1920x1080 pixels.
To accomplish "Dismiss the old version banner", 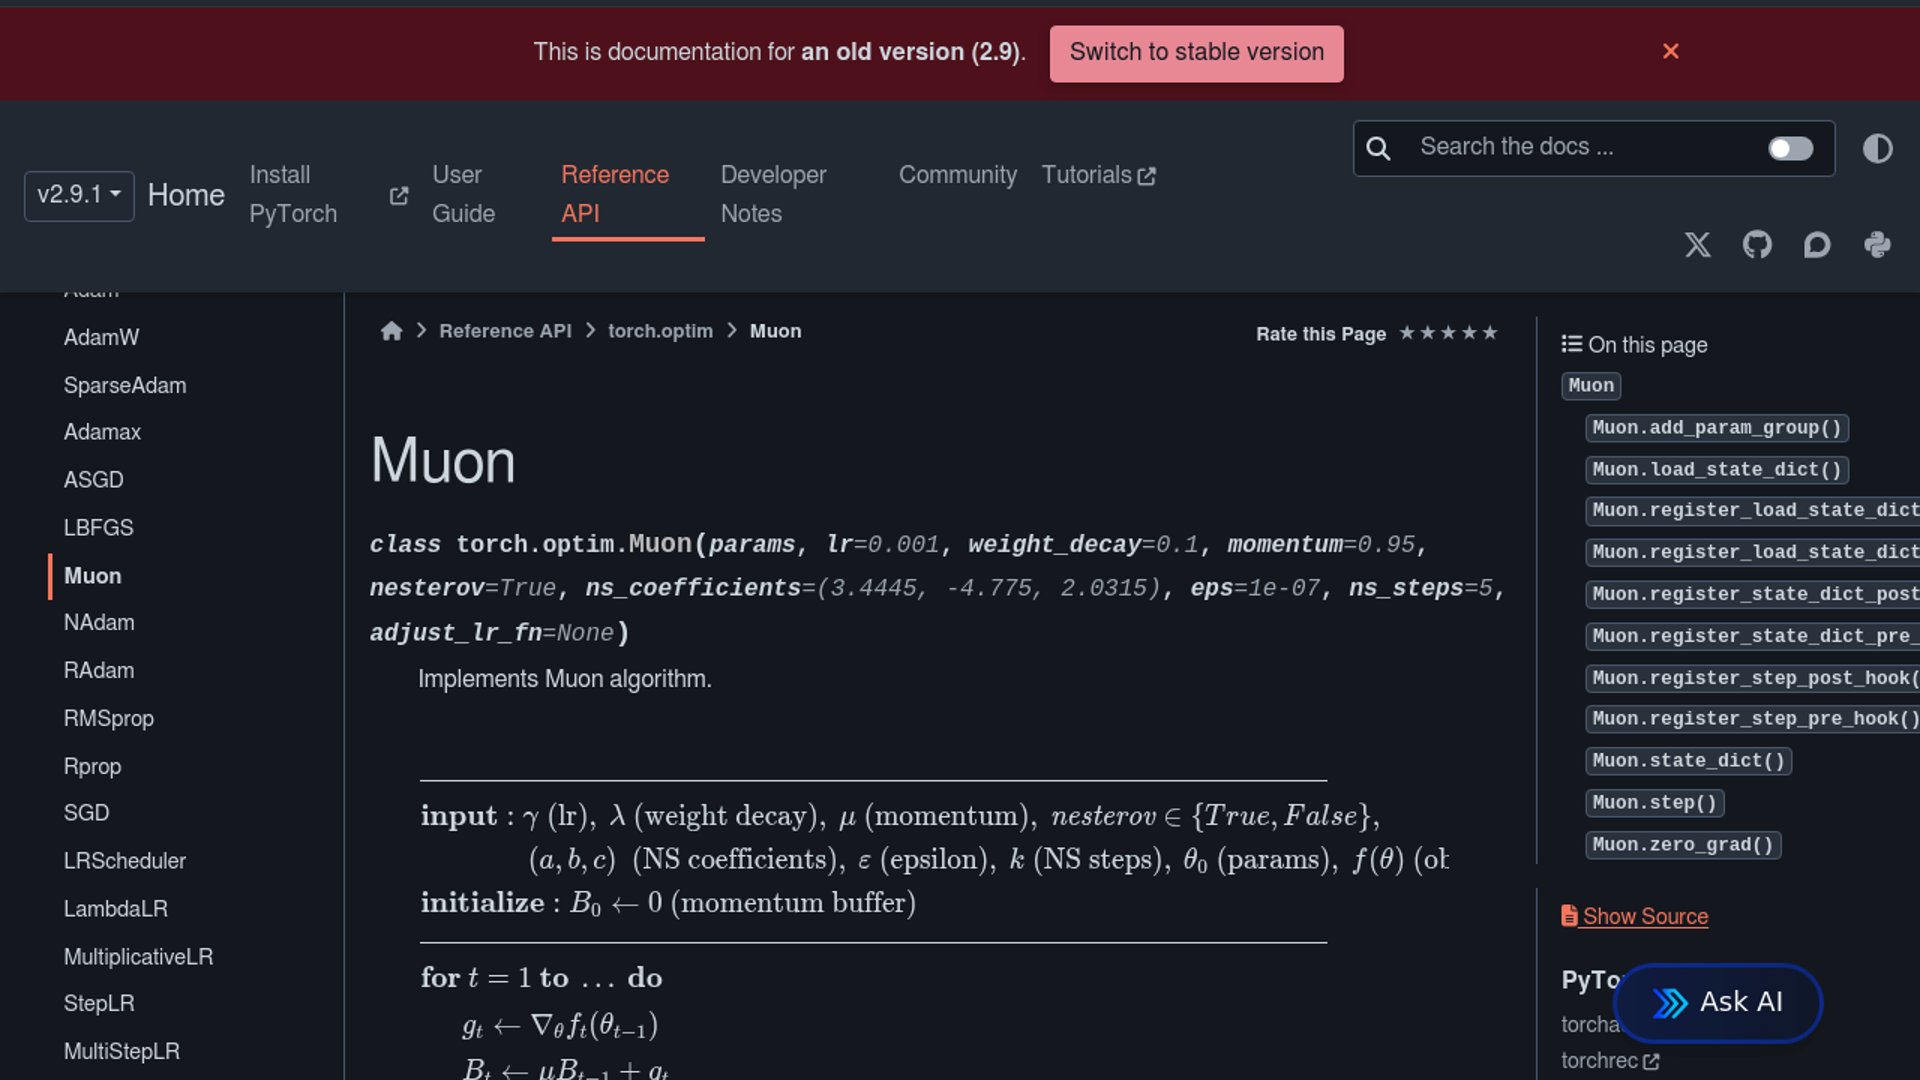I will [x=1670, y=51].
